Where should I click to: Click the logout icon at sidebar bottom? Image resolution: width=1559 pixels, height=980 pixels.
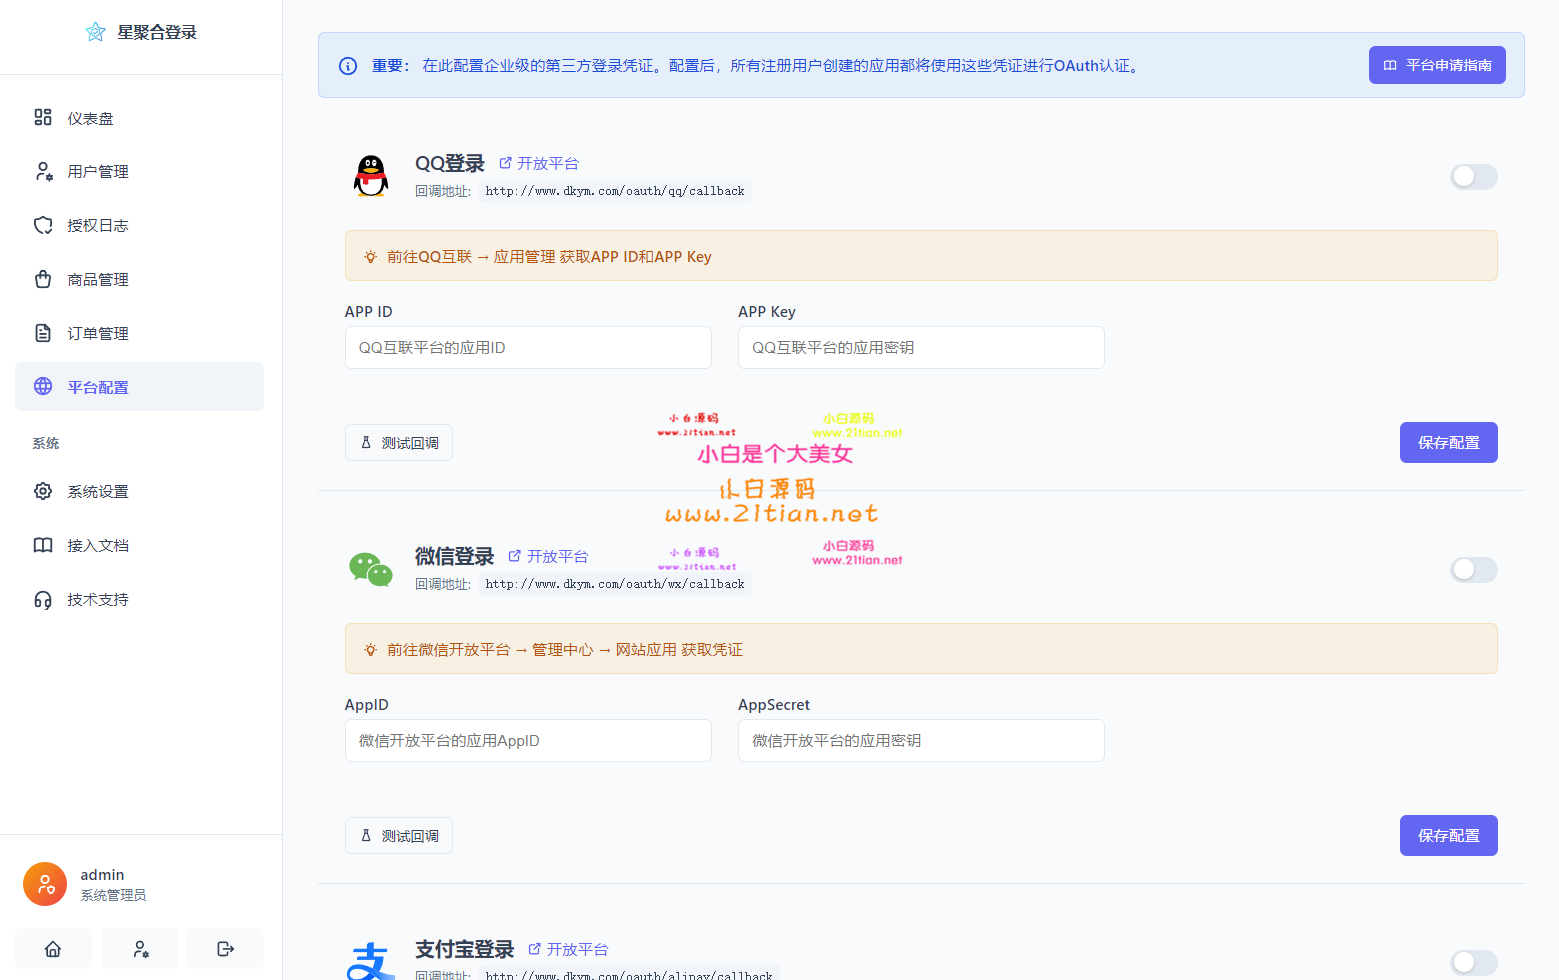click(x=226, y=948)
